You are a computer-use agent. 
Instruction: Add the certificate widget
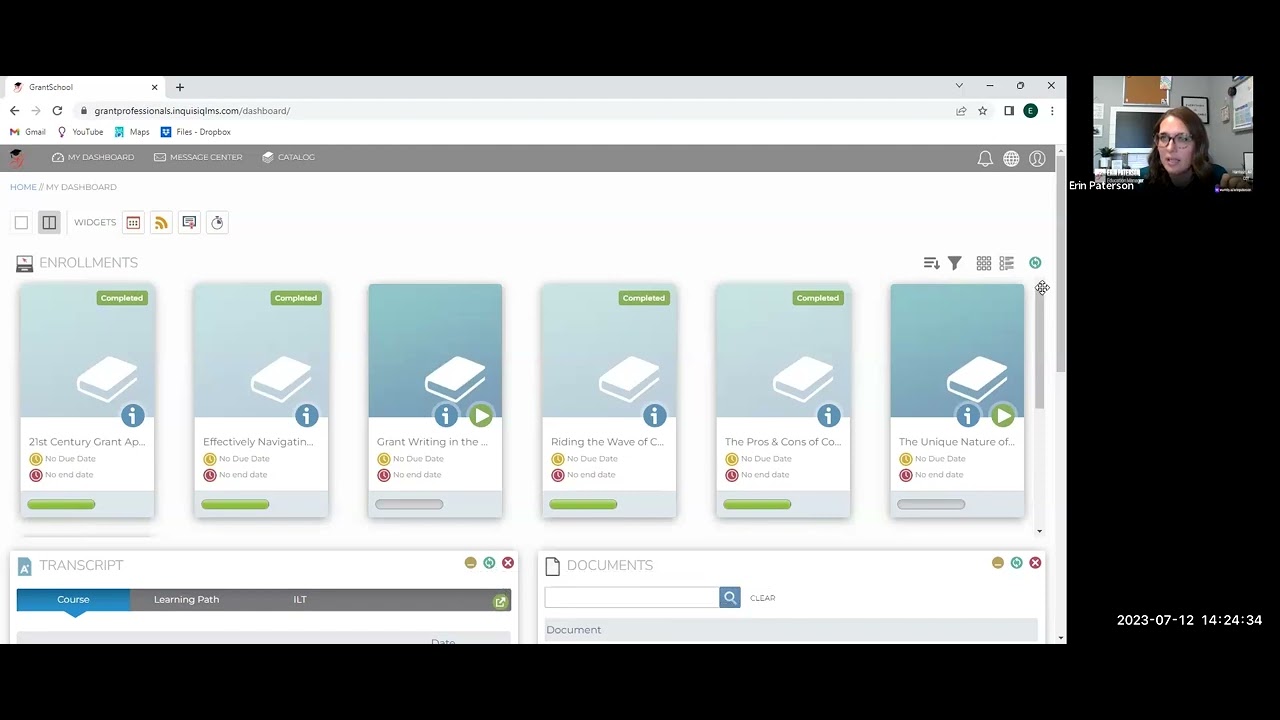pyautogui.click(x=189, y=222)
